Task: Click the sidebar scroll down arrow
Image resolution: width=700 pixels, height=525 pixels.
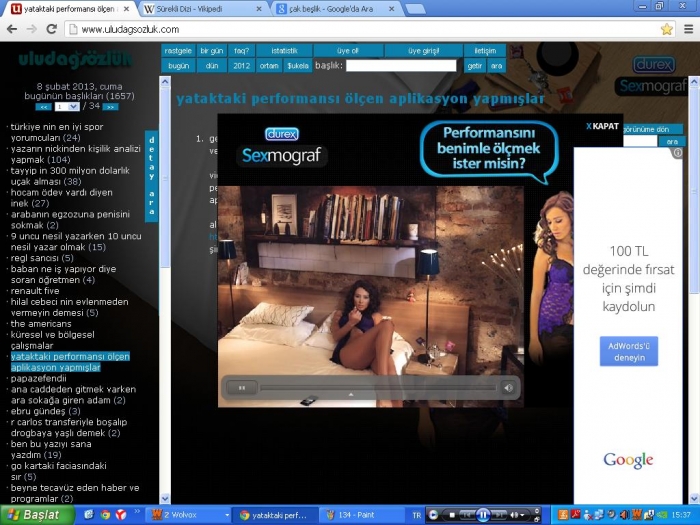Action: 165,498
